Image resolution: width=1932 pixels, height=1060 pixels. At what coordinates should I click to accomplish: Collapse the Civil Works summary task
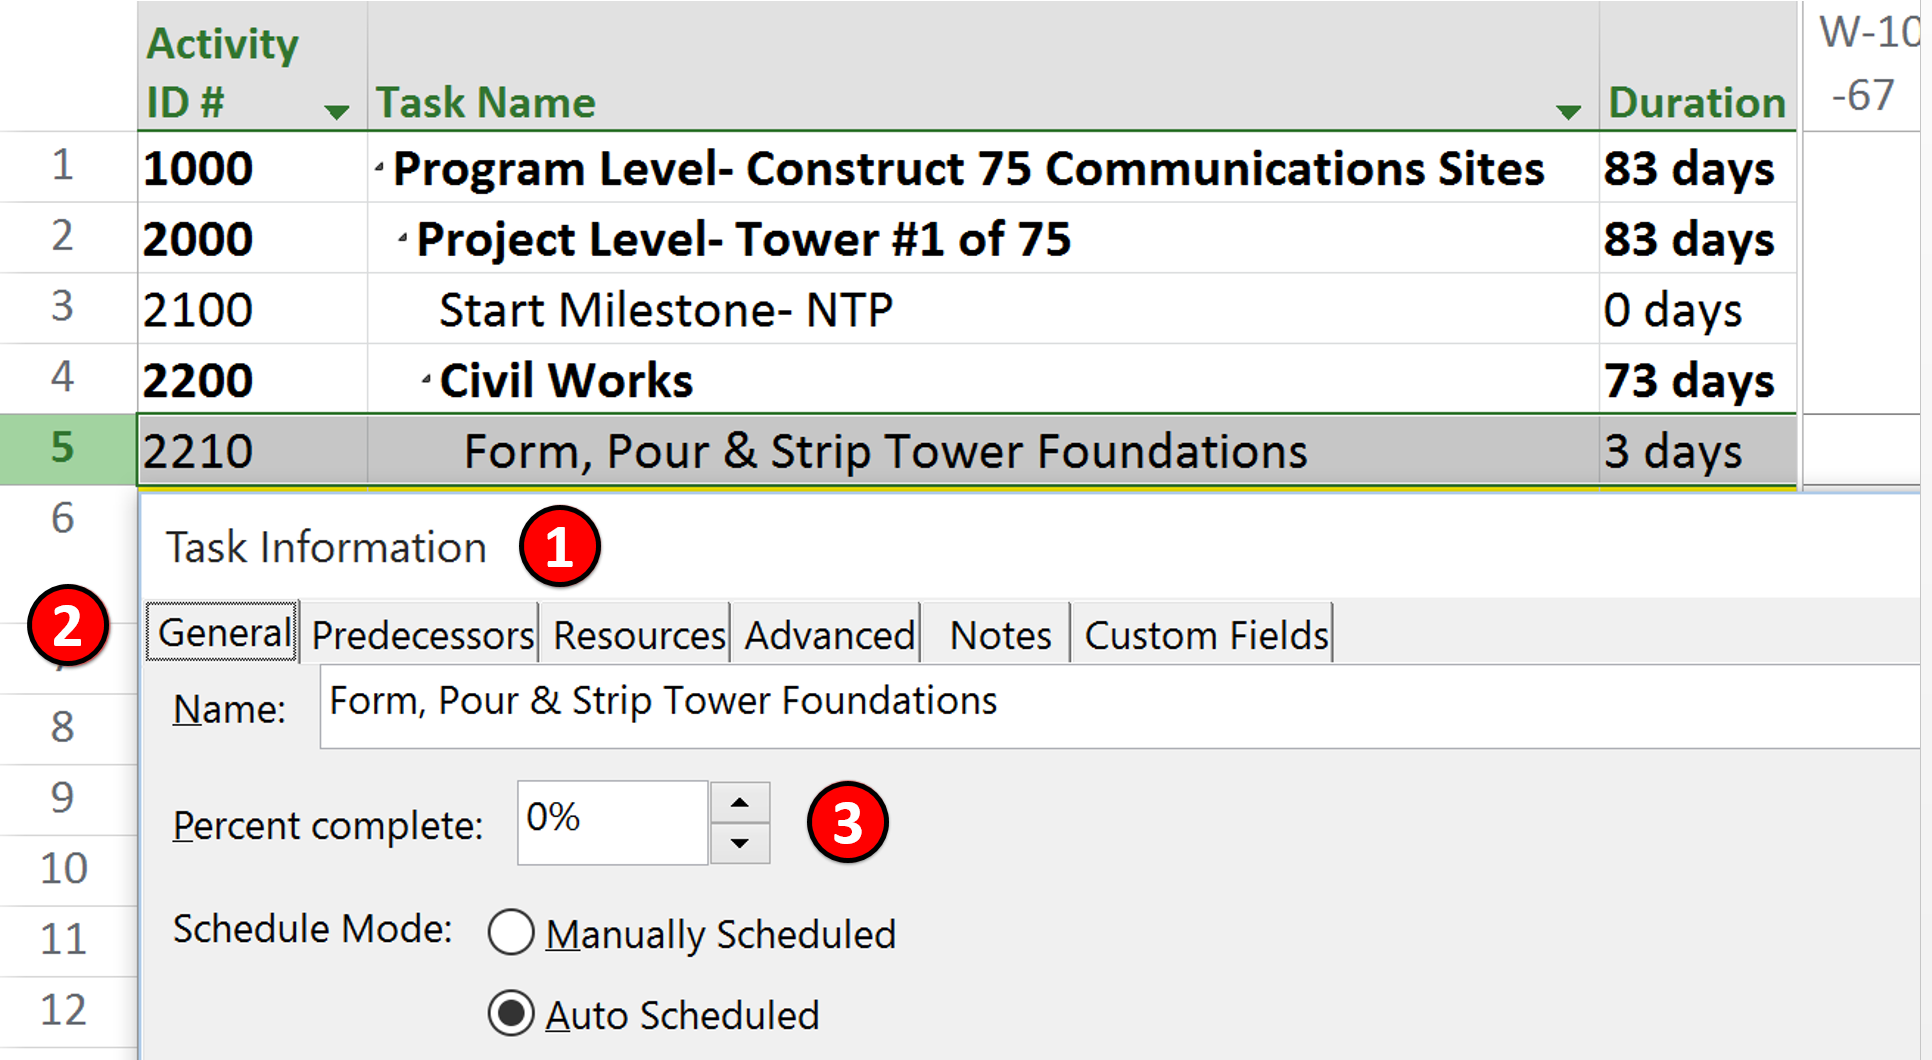427,379
